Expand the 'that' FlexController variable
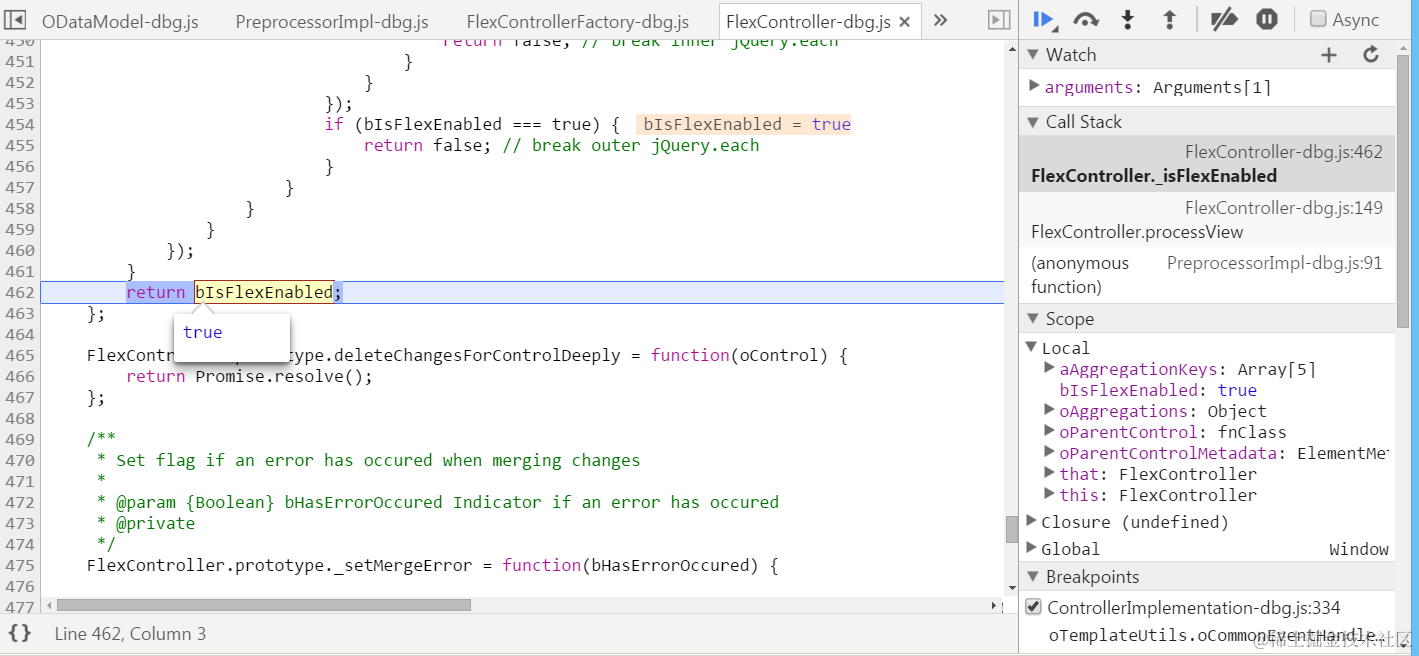This screenshot has width=1419, height=656. [x=1049, y=474]
